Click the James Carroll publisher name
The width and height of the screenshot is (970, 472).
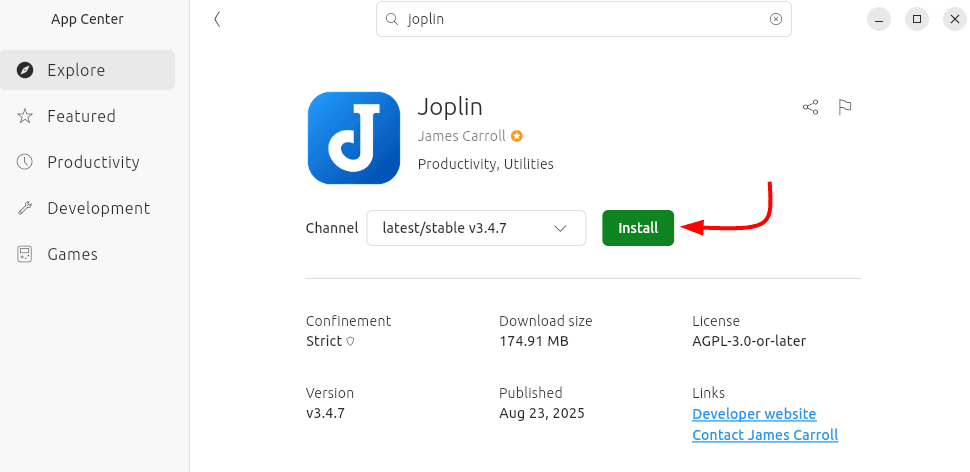[461, 136]
